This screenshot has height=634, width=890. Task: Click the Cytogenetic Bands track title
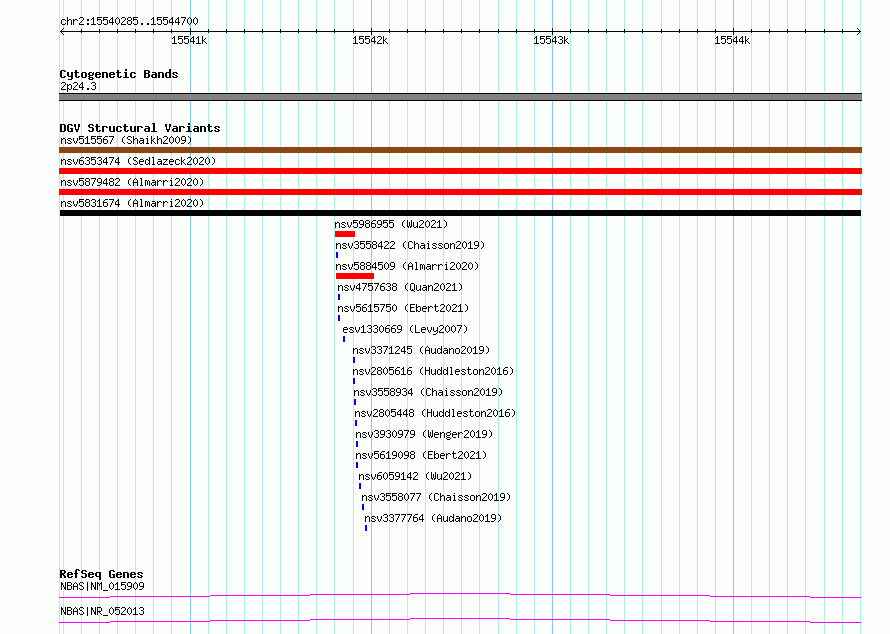[x=119, y=74]
